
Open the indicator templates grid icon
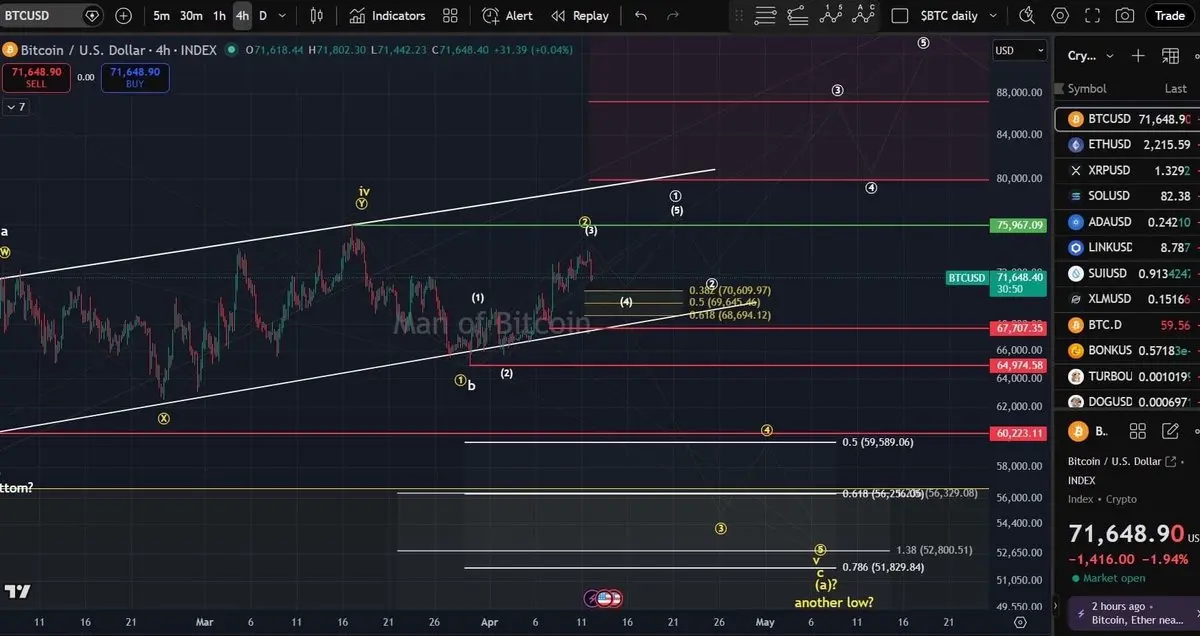450,16
